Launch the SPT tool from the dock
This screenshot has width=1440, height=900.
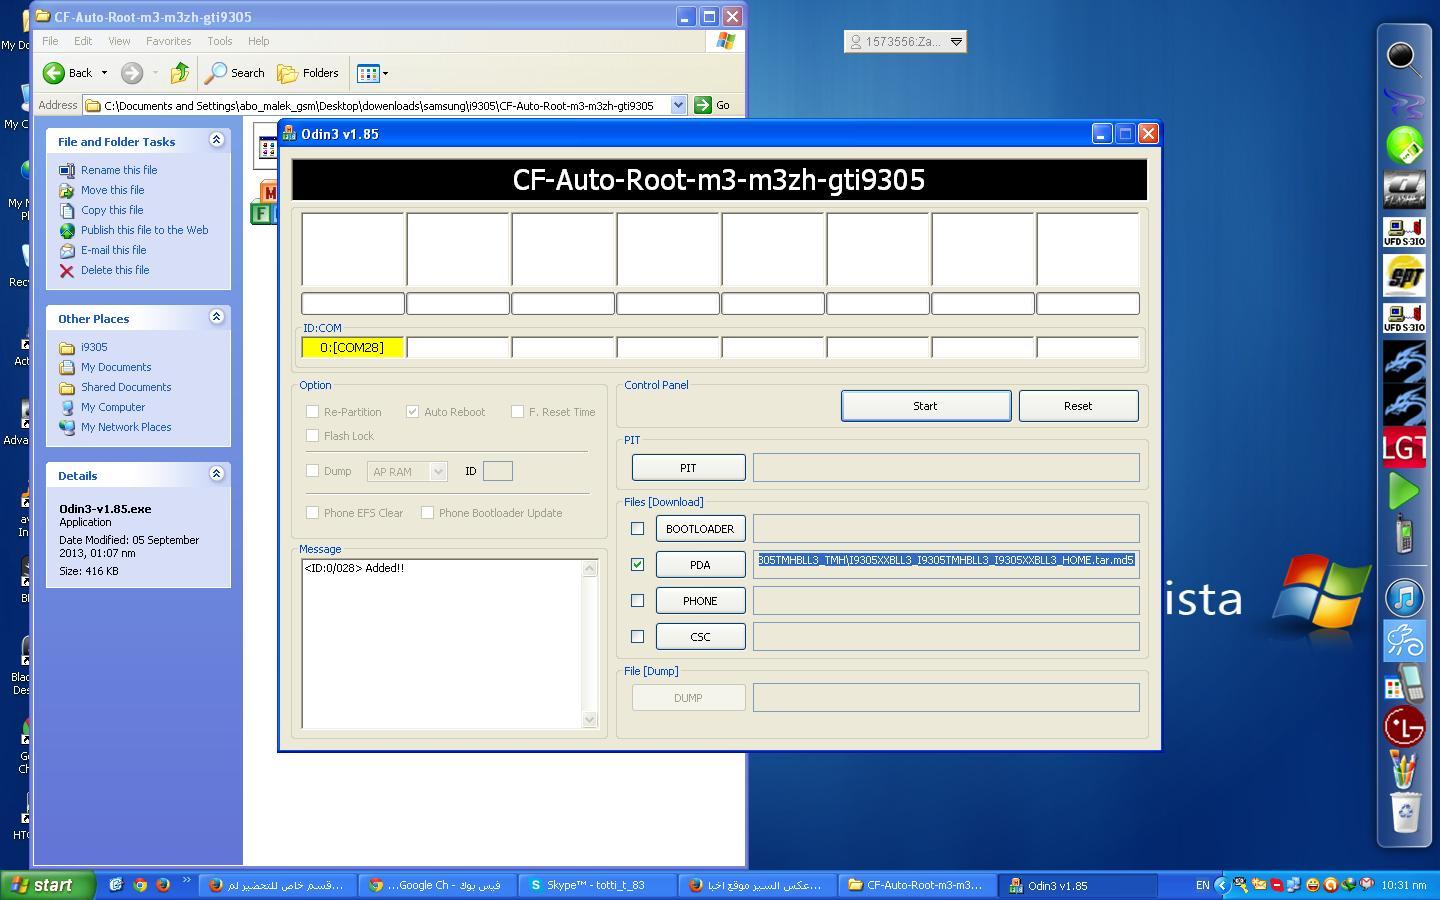tap(1404, 275)
